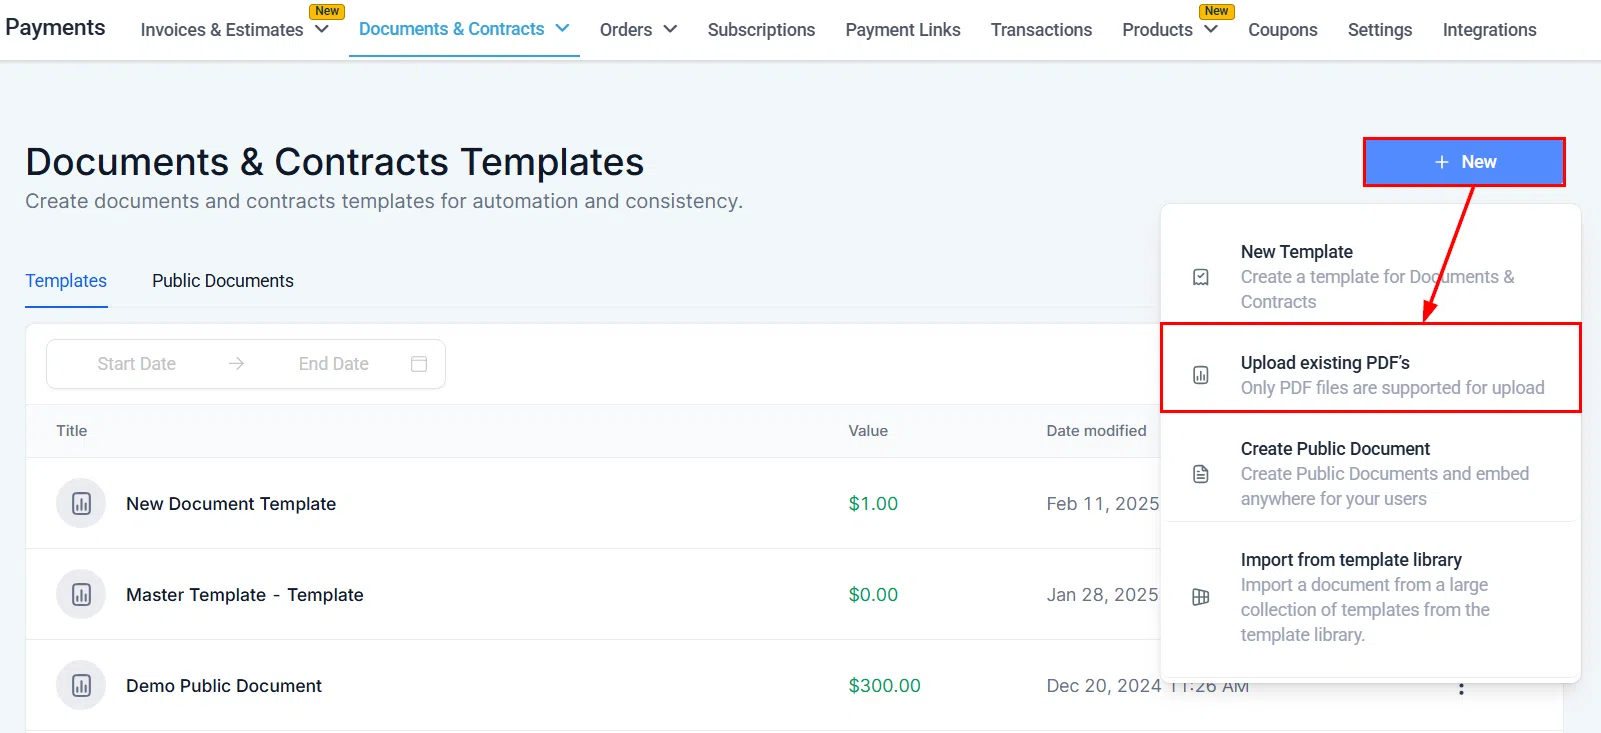Switch to the Public Documents tab
The image size is (1601, 733).
point(223,281)
